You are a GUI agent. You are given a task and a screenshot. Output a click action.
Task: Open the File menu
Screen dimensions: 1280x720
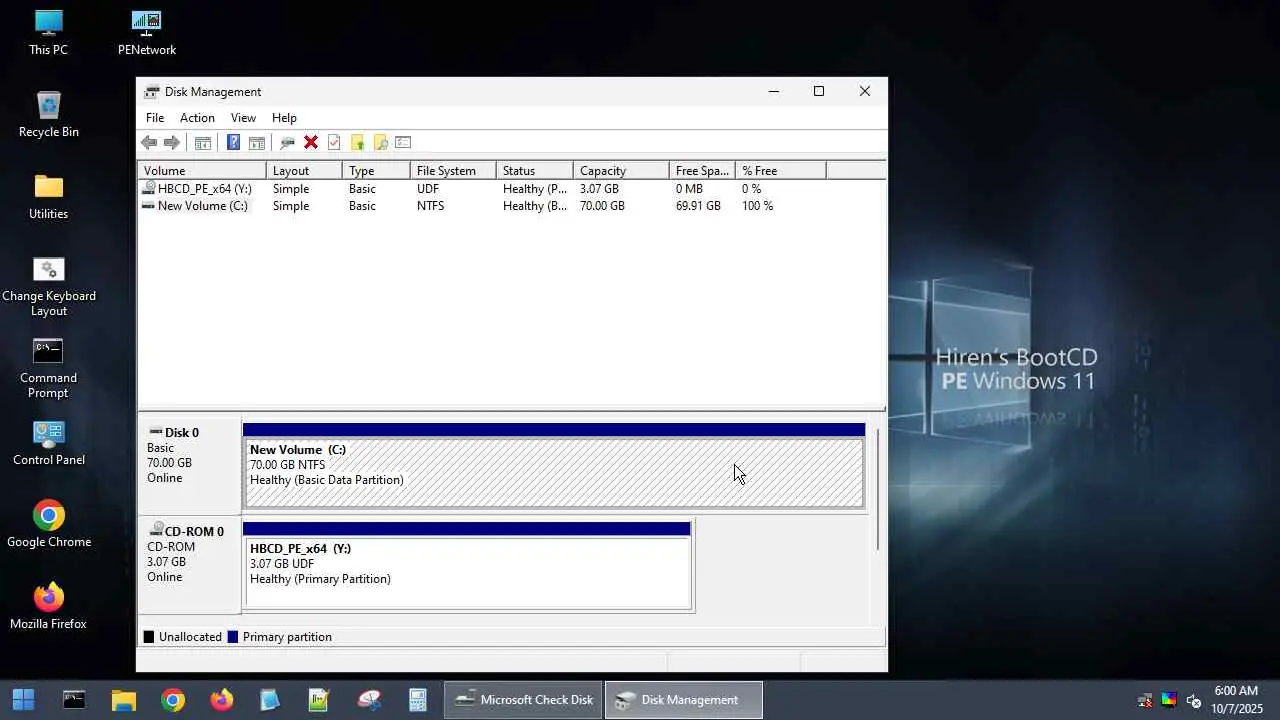point(155,118)
